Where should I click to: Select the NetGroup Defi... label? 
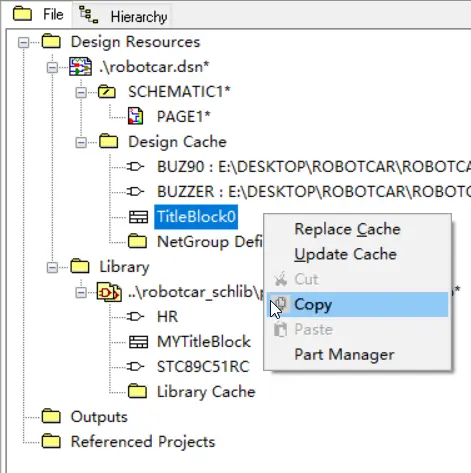tap(210, 242)
